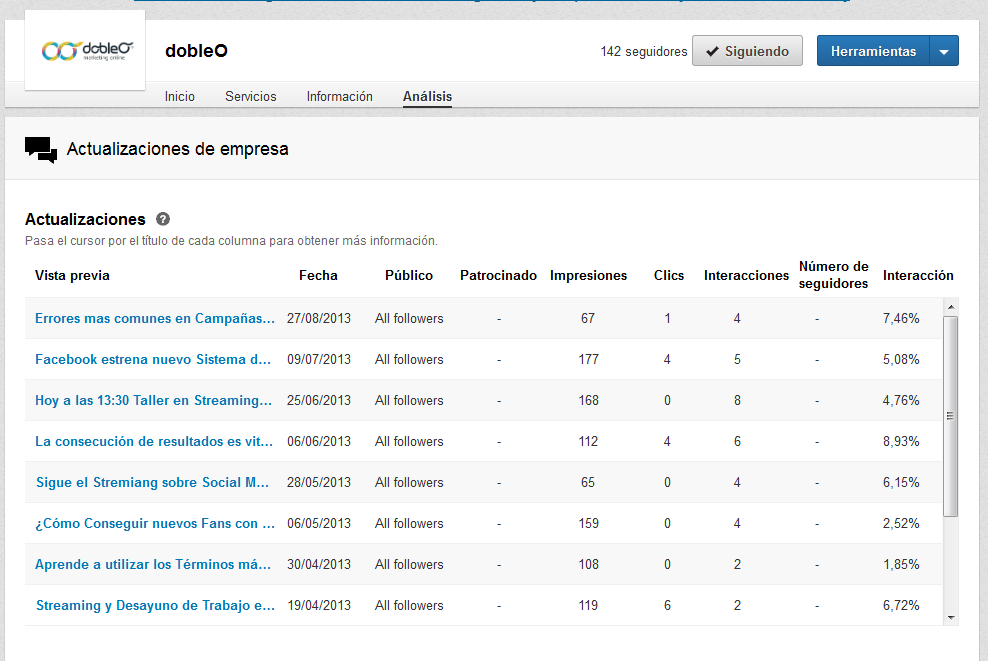Click the dobleO company logo

pyautogui.click(x=84, y=49)
